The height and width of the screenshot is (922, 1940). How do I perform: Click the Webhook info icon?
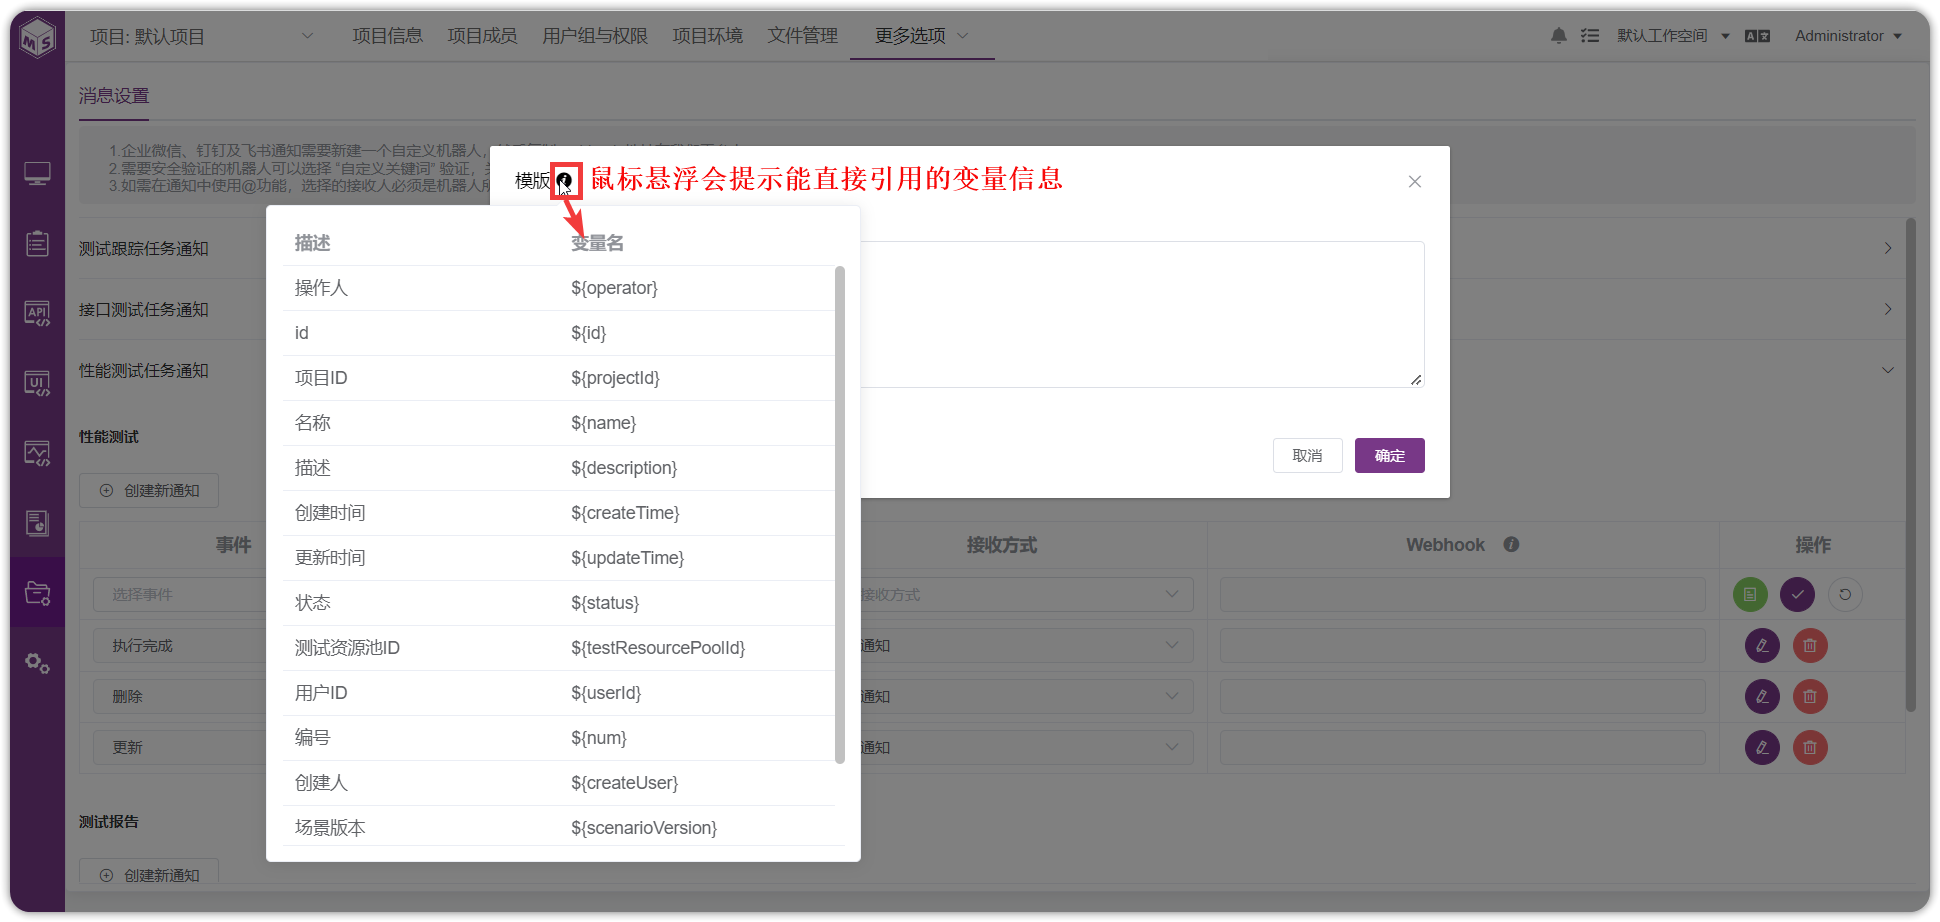tap(1511, 545)
